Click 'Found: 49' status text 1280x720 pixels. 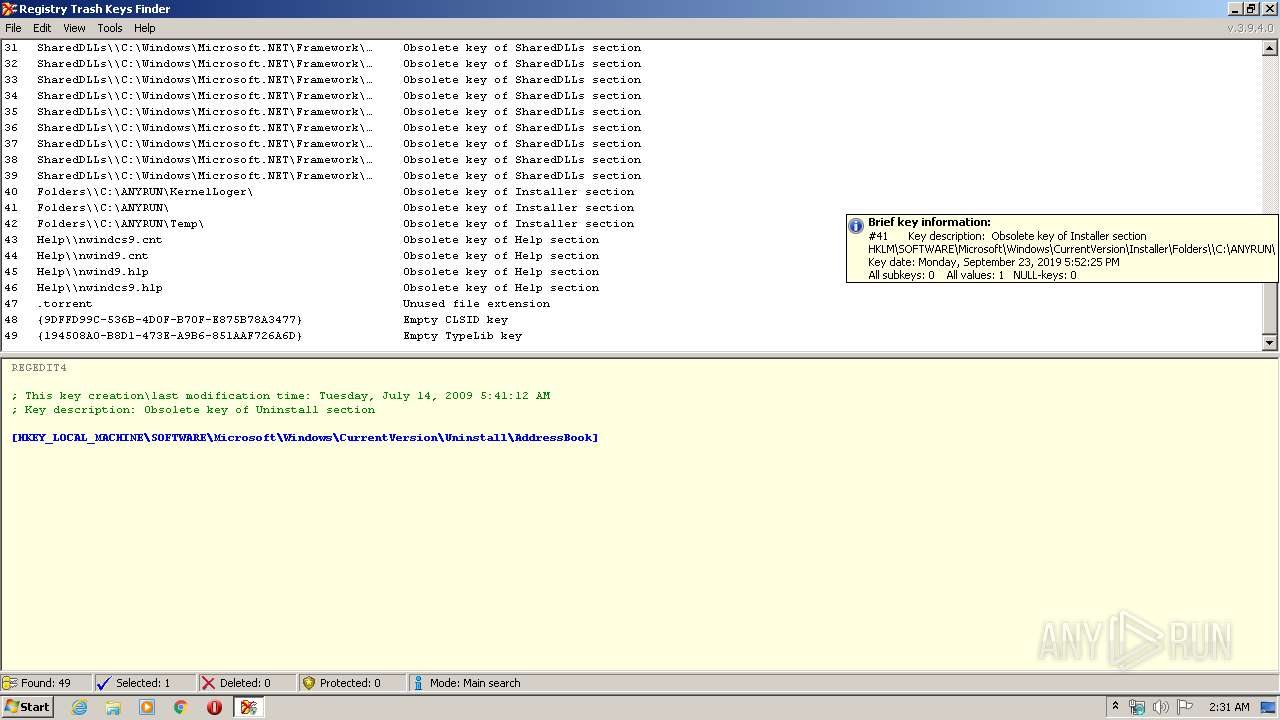pos(46,683)
